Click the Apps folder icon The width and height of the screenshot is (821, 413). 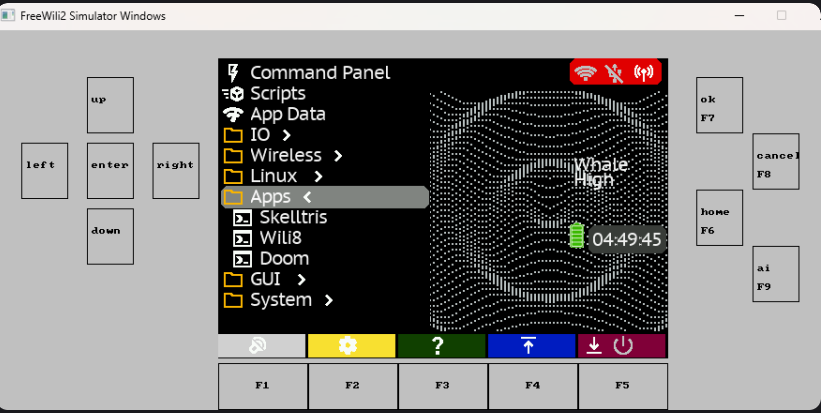click(233, 197)
